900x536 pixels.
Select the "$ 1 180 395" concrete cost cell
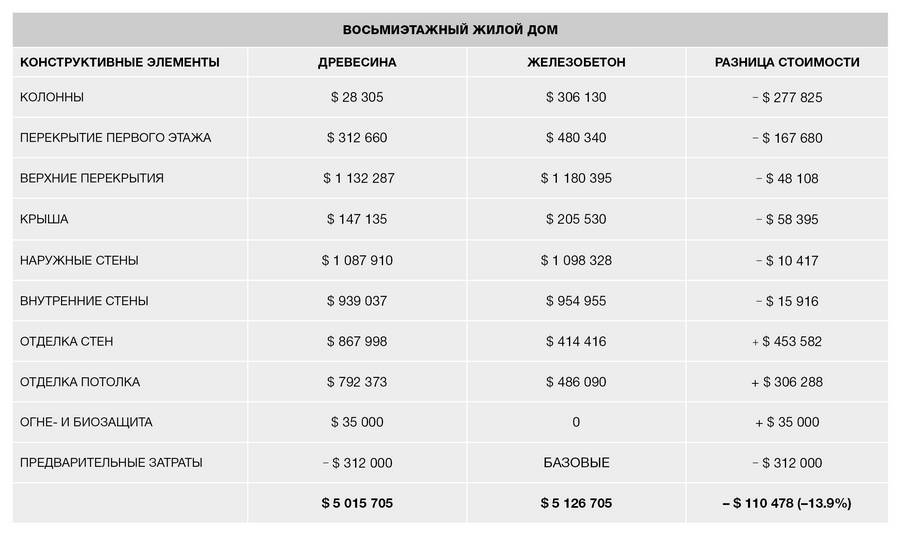coord(576,179)
